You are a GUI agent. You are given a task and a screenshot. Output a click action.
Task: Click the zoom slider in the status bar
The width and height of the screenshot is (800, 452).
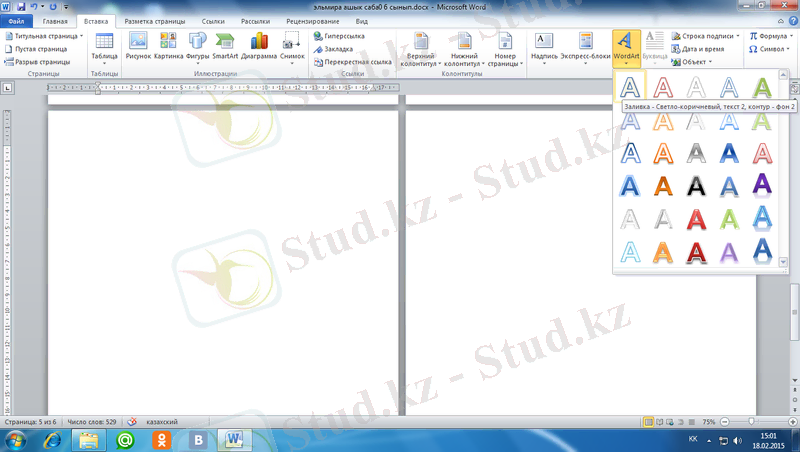pyautogui.click(x=752, y=422)
